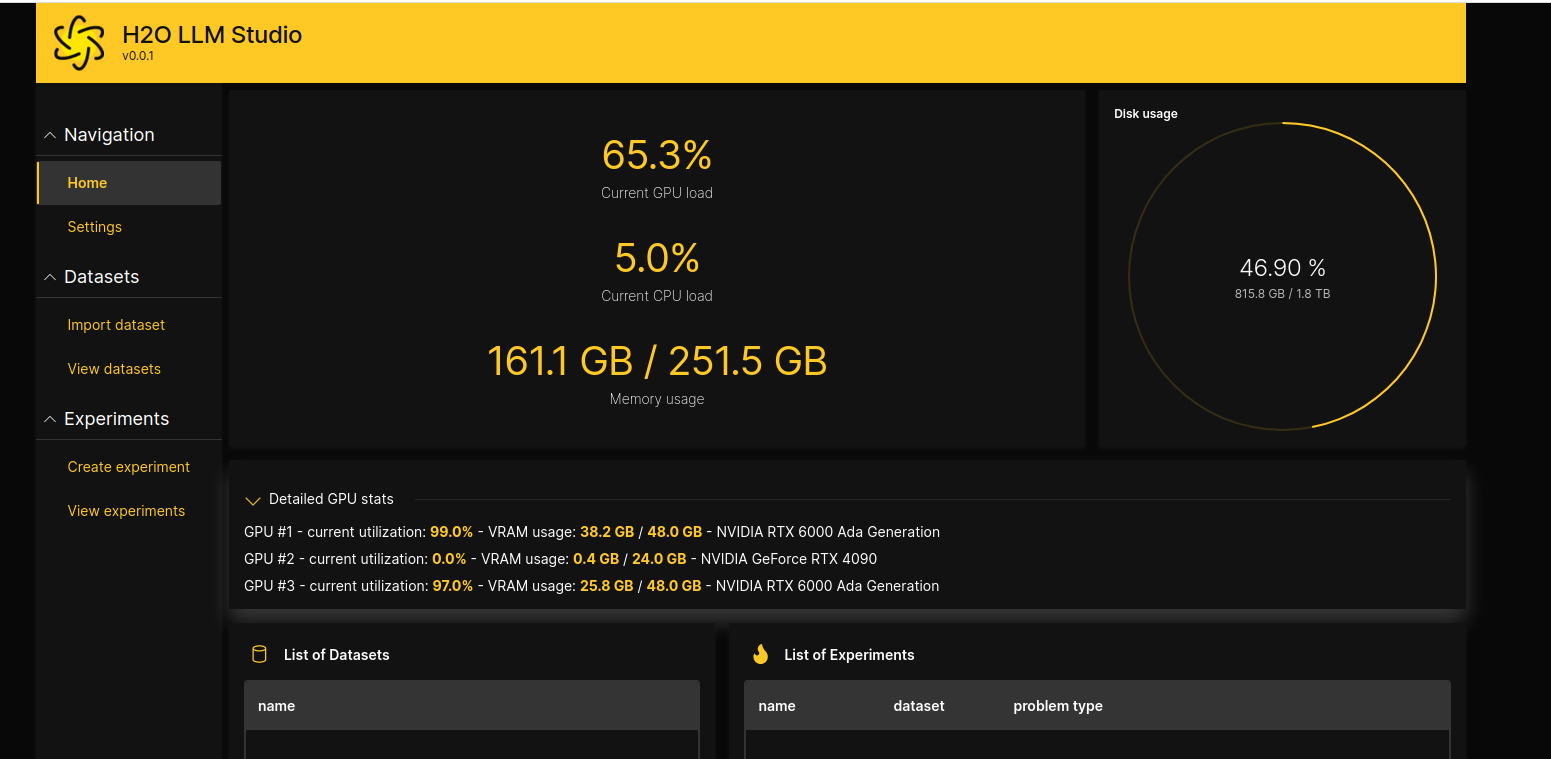This screenshot has height=759, width=1551.
Task: Click the Navigation section heading
Action: (x=109, y=135)
